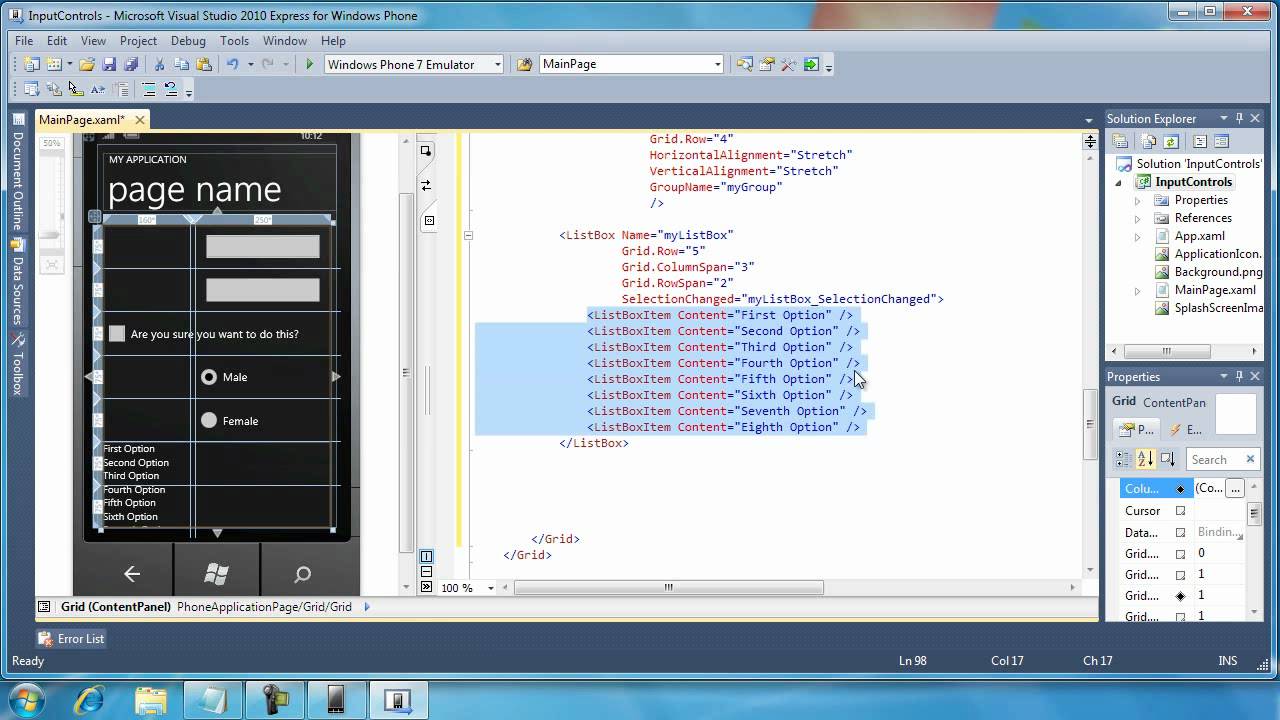Click the Properties panel vertical scrollbar
Viewport: 1280px width, 720px height.
point(1254,514)
